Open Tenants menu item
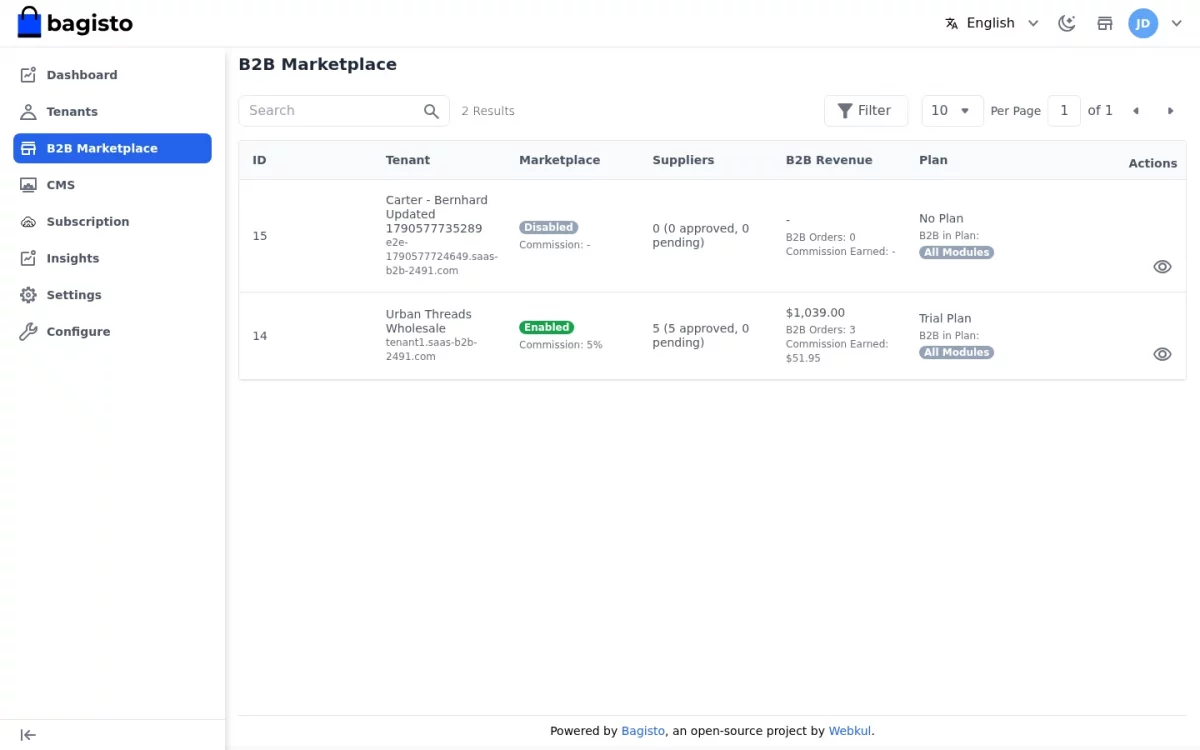Screen dimensions: 1200x750 coord(112,112)
